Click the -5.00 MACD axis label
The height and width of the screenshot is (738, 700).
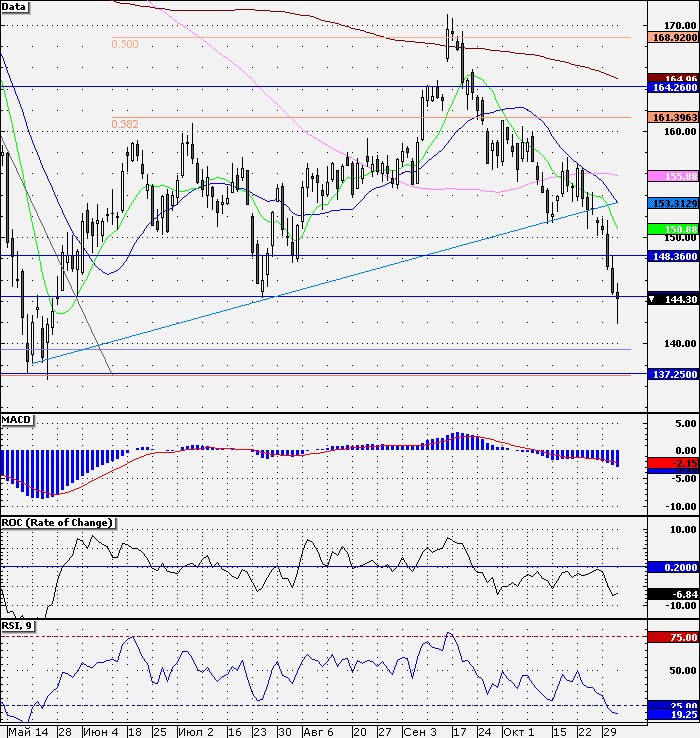(x=683, y=479)
